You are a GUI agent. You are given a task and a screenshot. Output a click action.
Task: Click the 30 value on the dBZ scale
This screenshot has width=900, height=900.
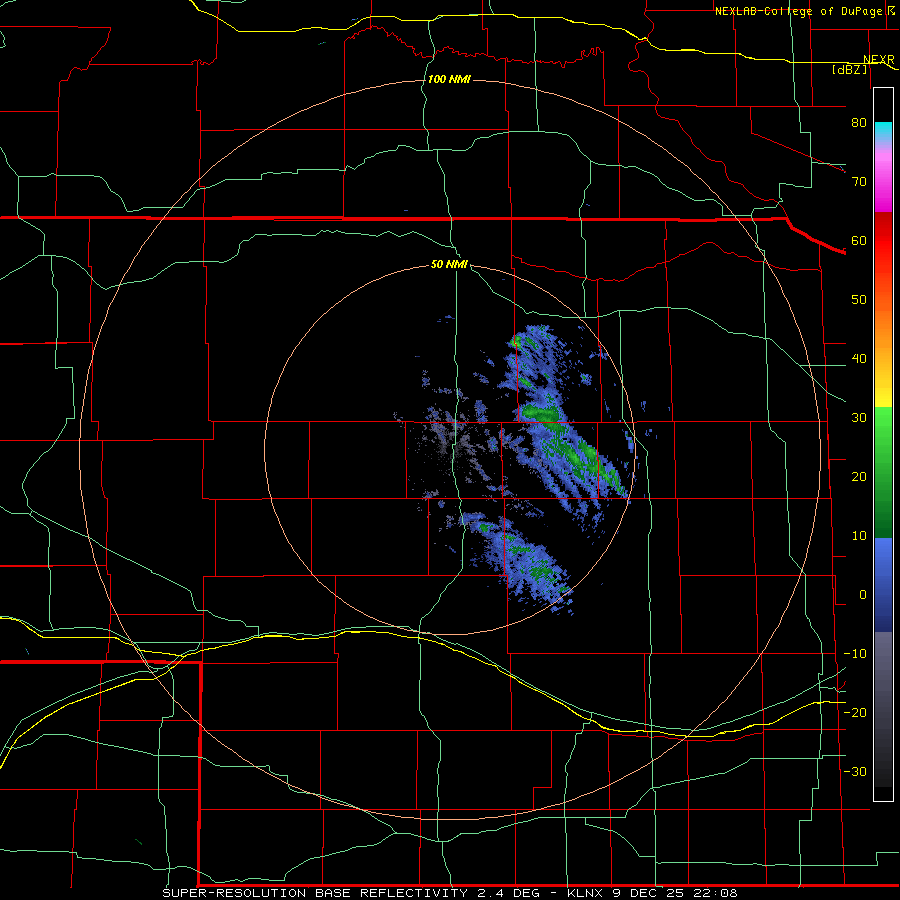(x=859, y=418)
